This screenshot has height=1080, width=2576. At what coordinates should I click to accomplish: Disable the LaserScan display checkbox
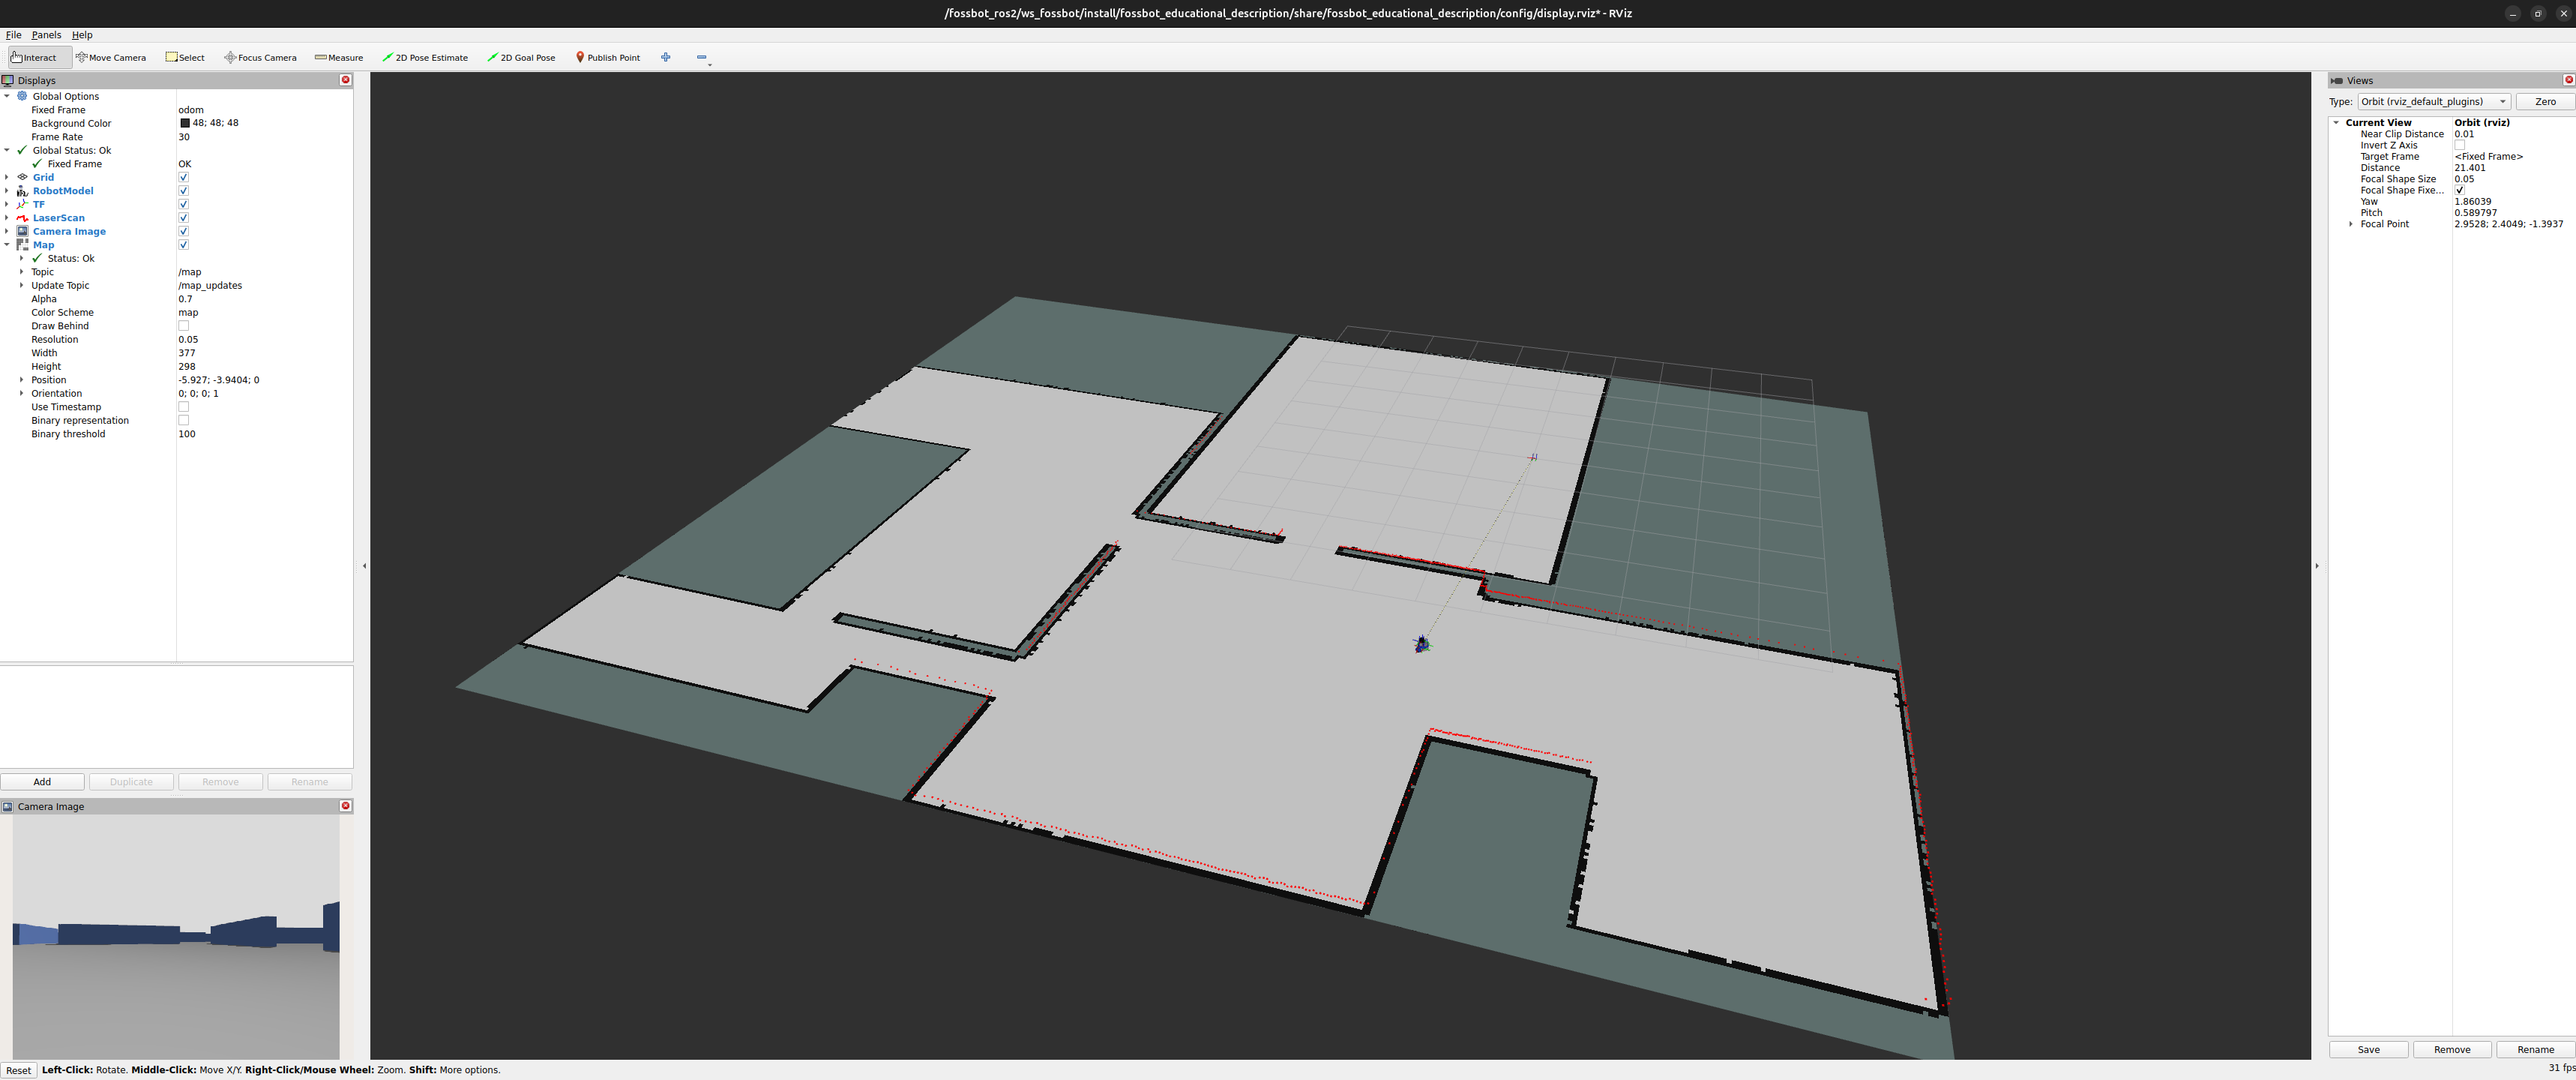click(x=183, y=218)
